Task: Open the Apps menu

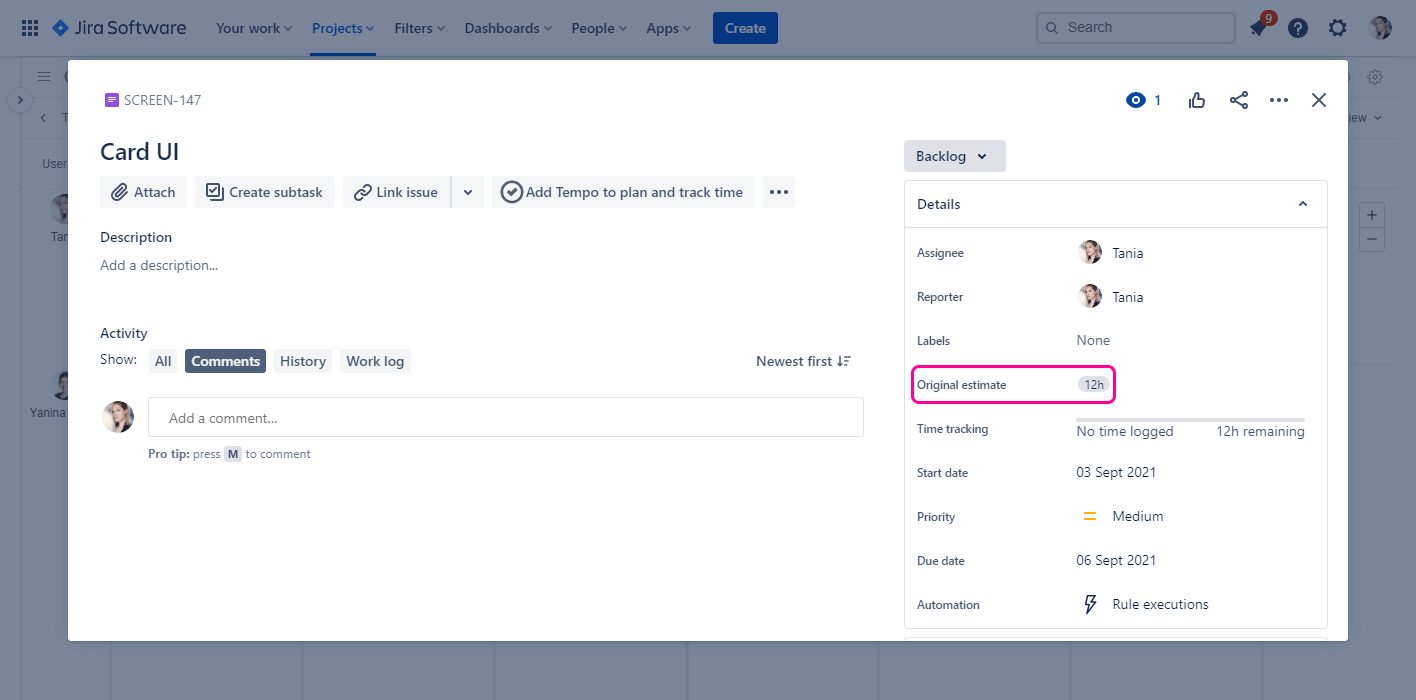Action: click(669, 28)
